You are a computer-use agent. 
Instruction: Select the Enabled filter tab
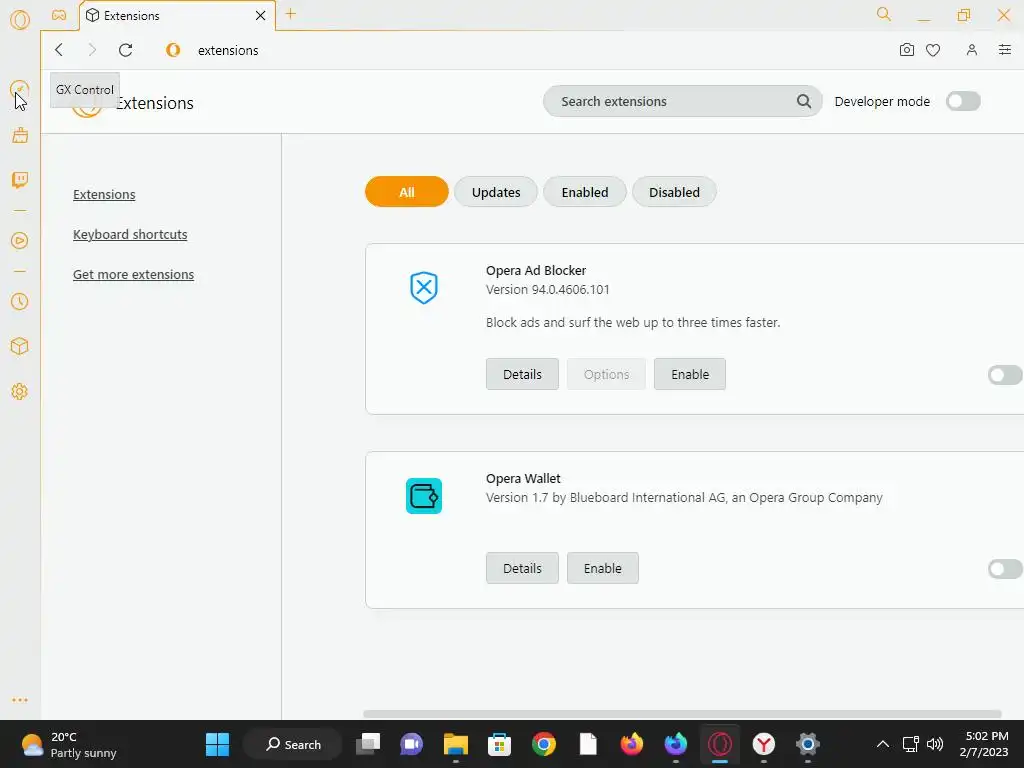pyautogui.click(x=584, y=192)
